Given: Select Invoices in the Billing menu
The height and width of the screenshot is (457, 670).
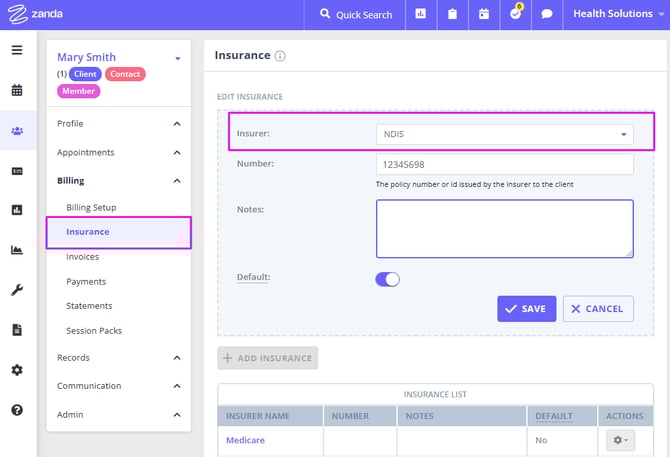Looking at the screenshot, I should [82, 257].
